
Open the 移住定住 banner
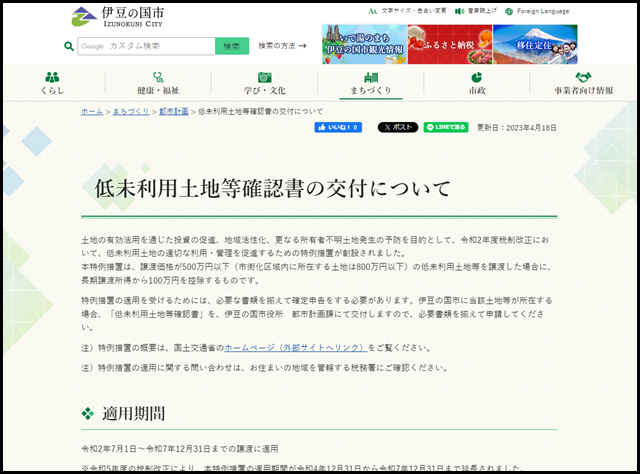click(x=535, y=44)
